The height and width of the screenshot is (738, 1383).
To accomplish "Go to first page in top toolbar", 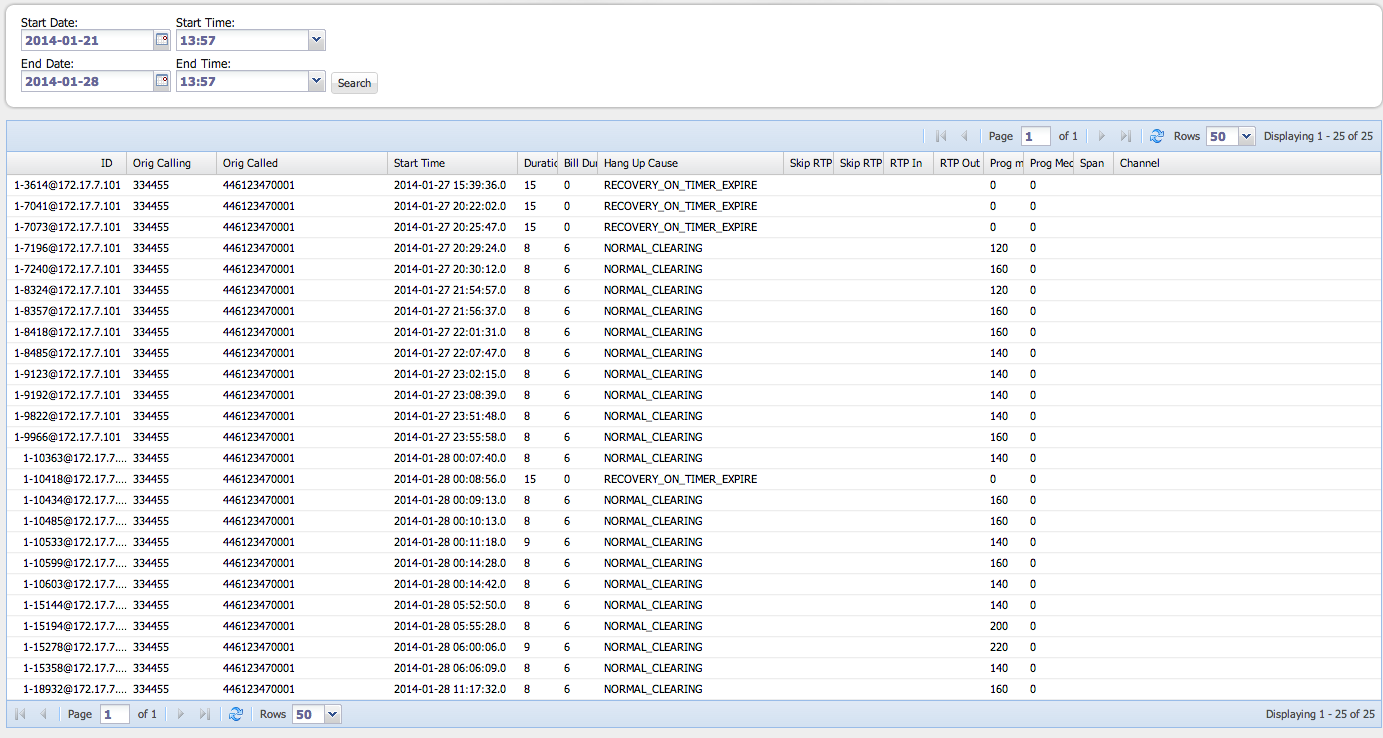I will 941,136.
